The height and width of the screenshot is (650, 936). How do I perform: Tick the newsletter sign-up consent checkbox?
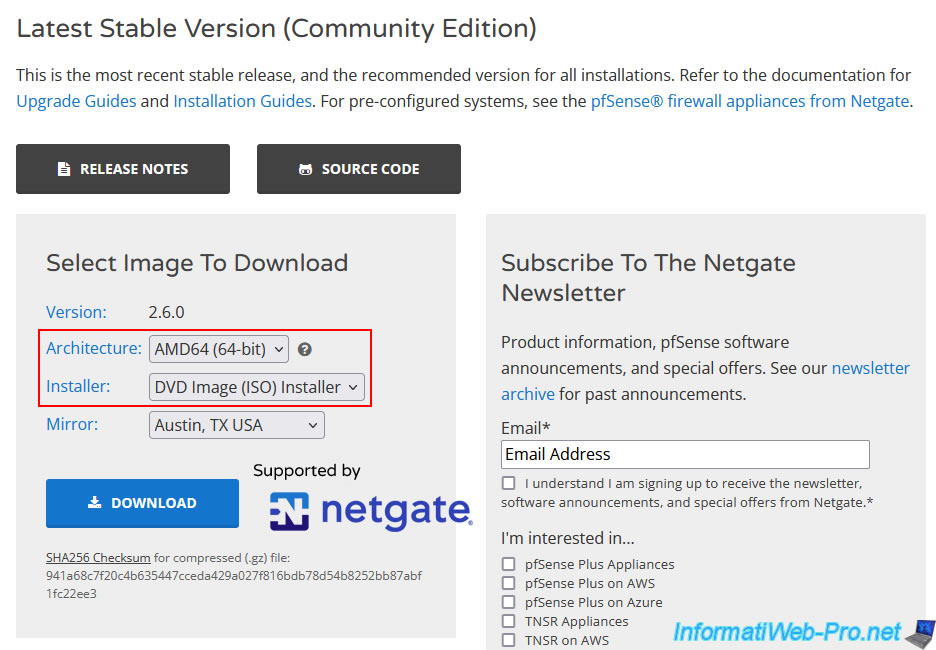point(509,483)
